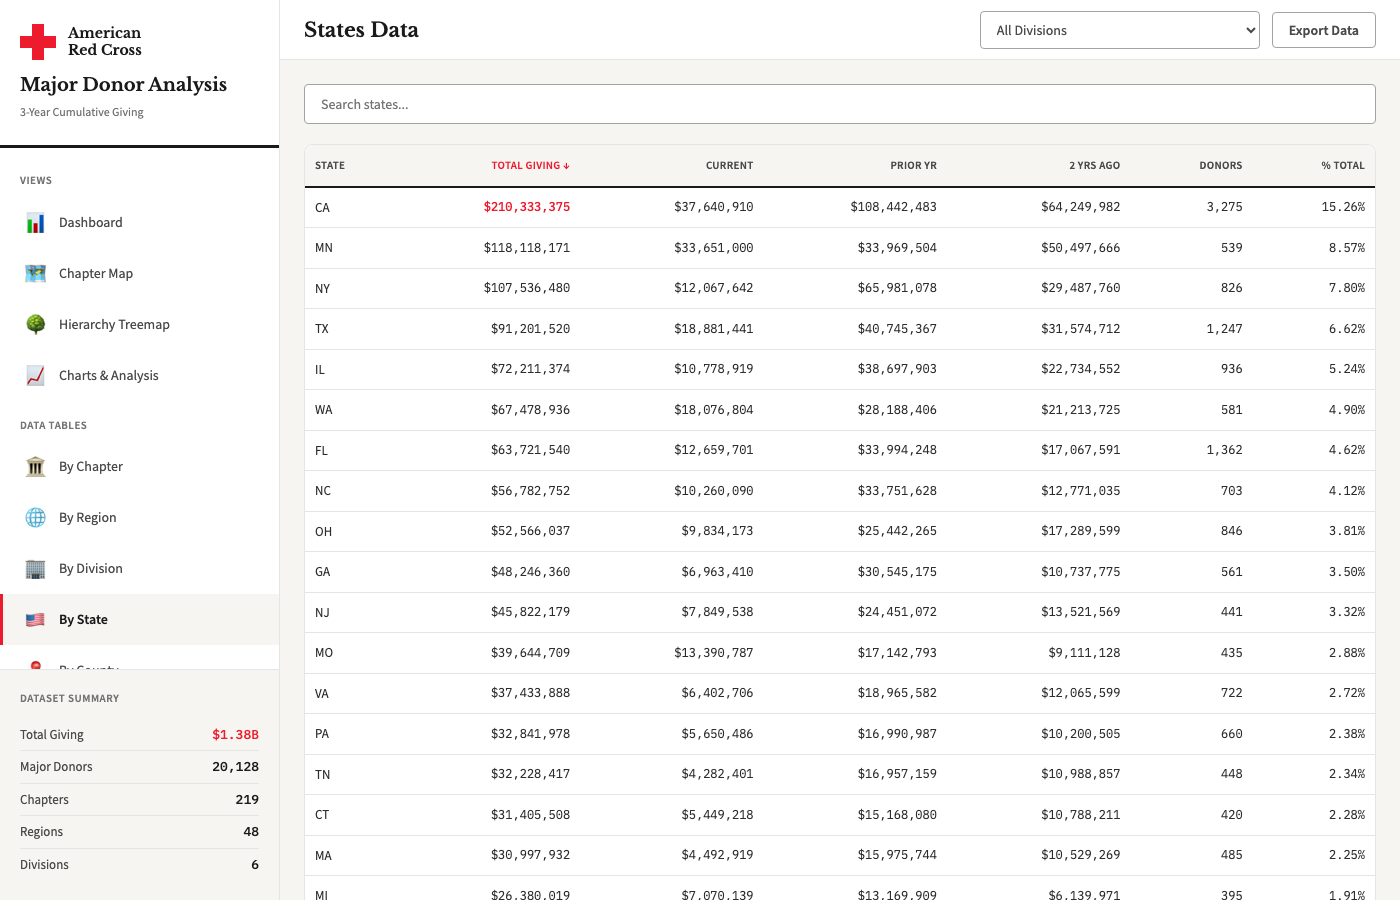
Task: Sort by Current column header
Action: (x=729, y=166)
